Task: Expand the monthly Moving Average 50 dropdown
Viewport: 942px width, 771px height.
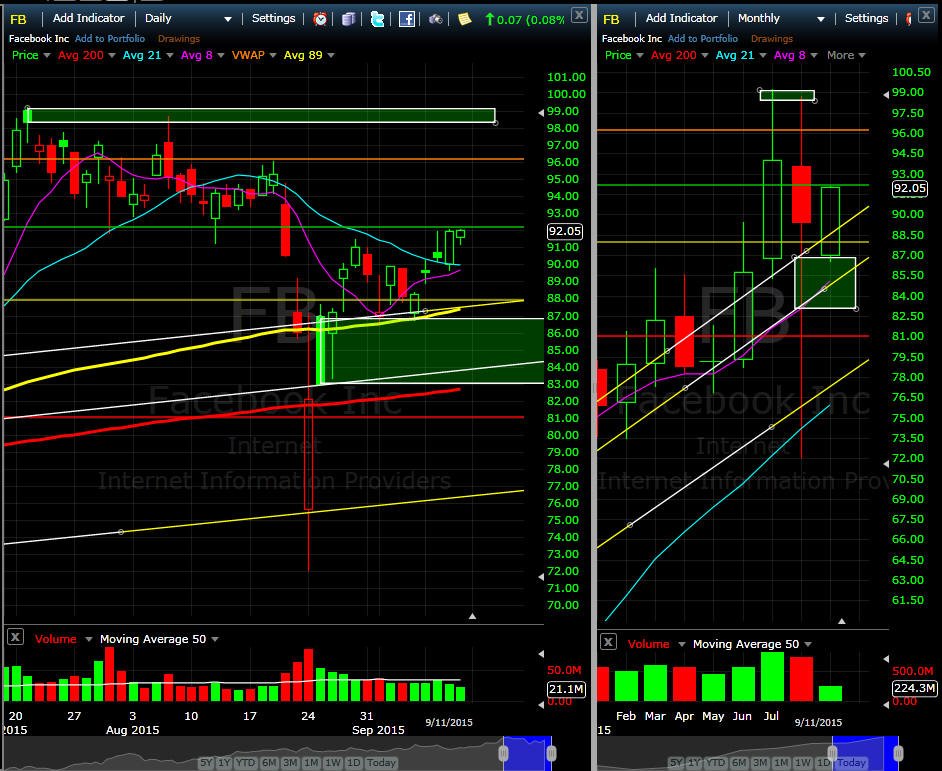Action: tap(808, 644)
